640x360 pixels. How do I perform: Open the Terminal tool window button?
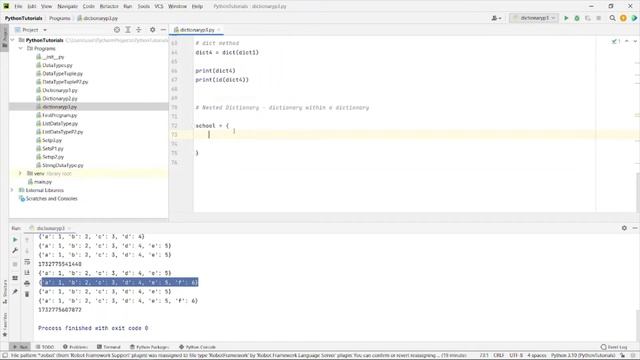pos(109,347)
